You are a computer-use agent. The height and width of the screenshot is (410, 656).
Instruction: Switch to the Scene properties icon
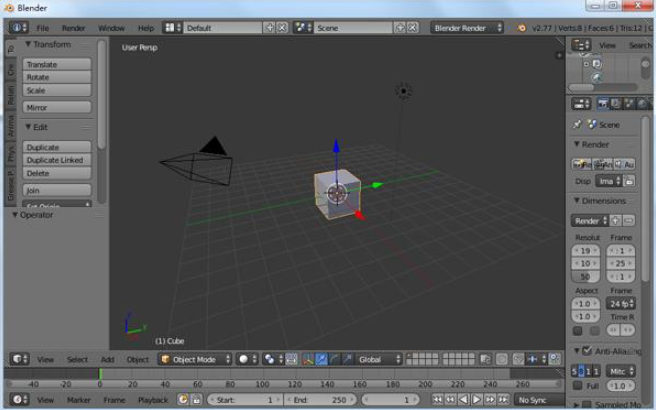tap(629, 103)
